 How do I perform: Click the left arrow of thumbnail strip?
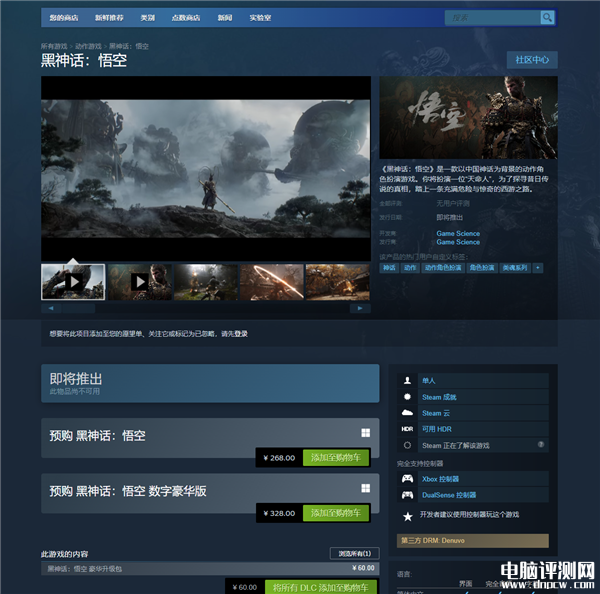(51, 308)
